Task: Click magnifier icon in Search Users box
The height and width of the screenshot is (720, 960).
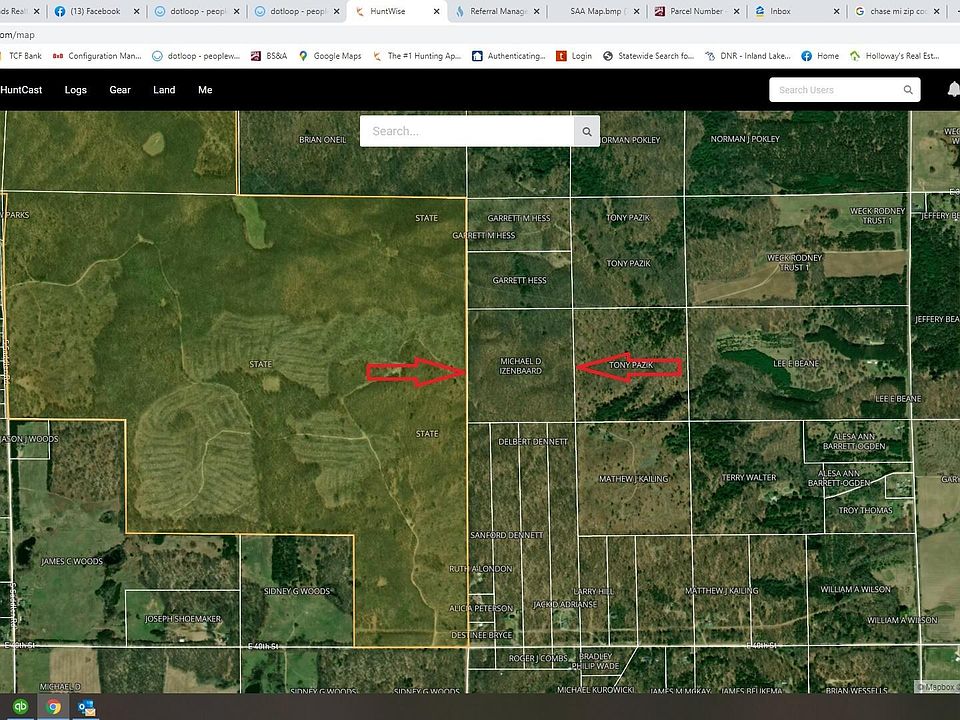Action: [908, 90]
